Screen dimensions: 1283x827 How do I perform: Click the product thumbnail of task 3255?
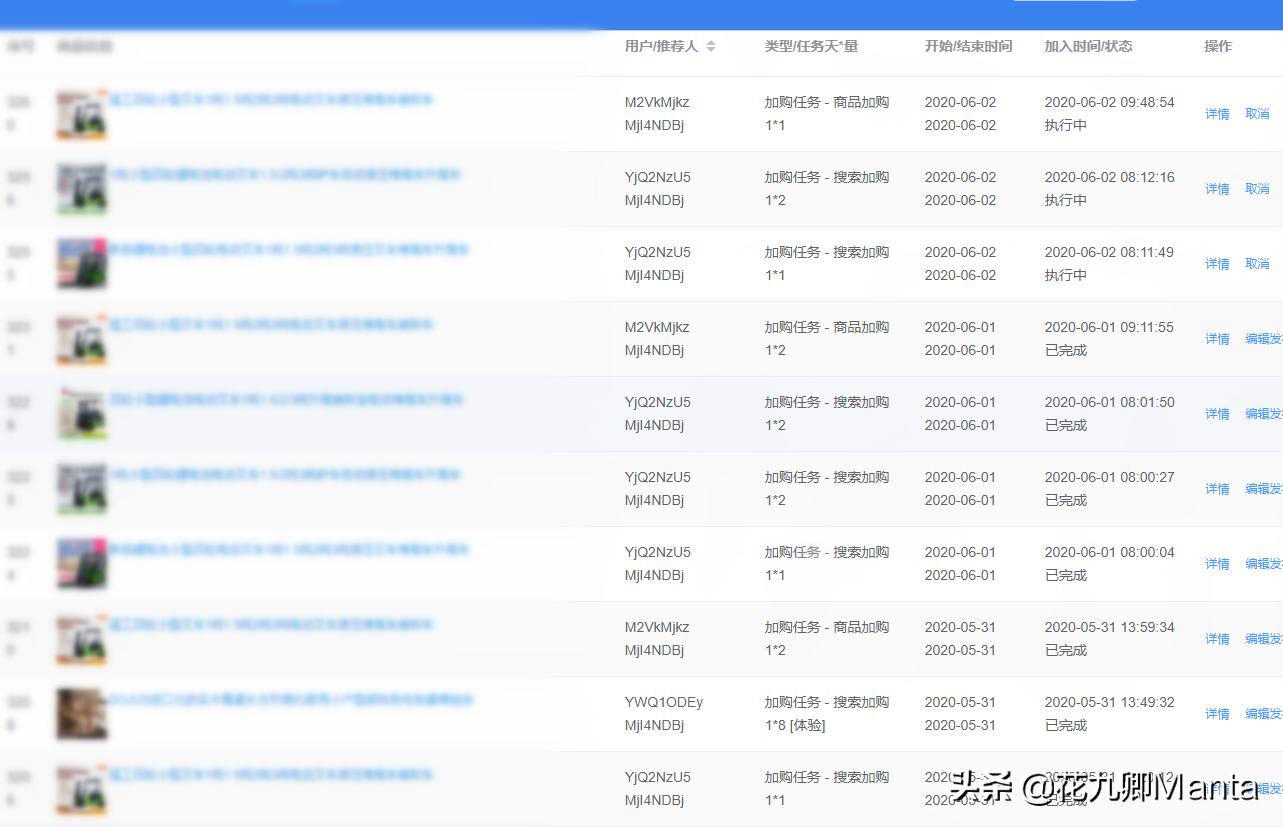pos(81,262)
